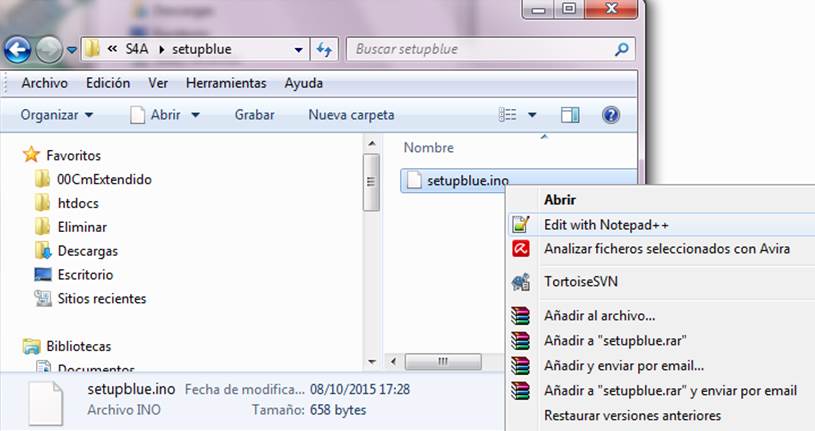Click Grabar in the toolbar

point(255,115)
